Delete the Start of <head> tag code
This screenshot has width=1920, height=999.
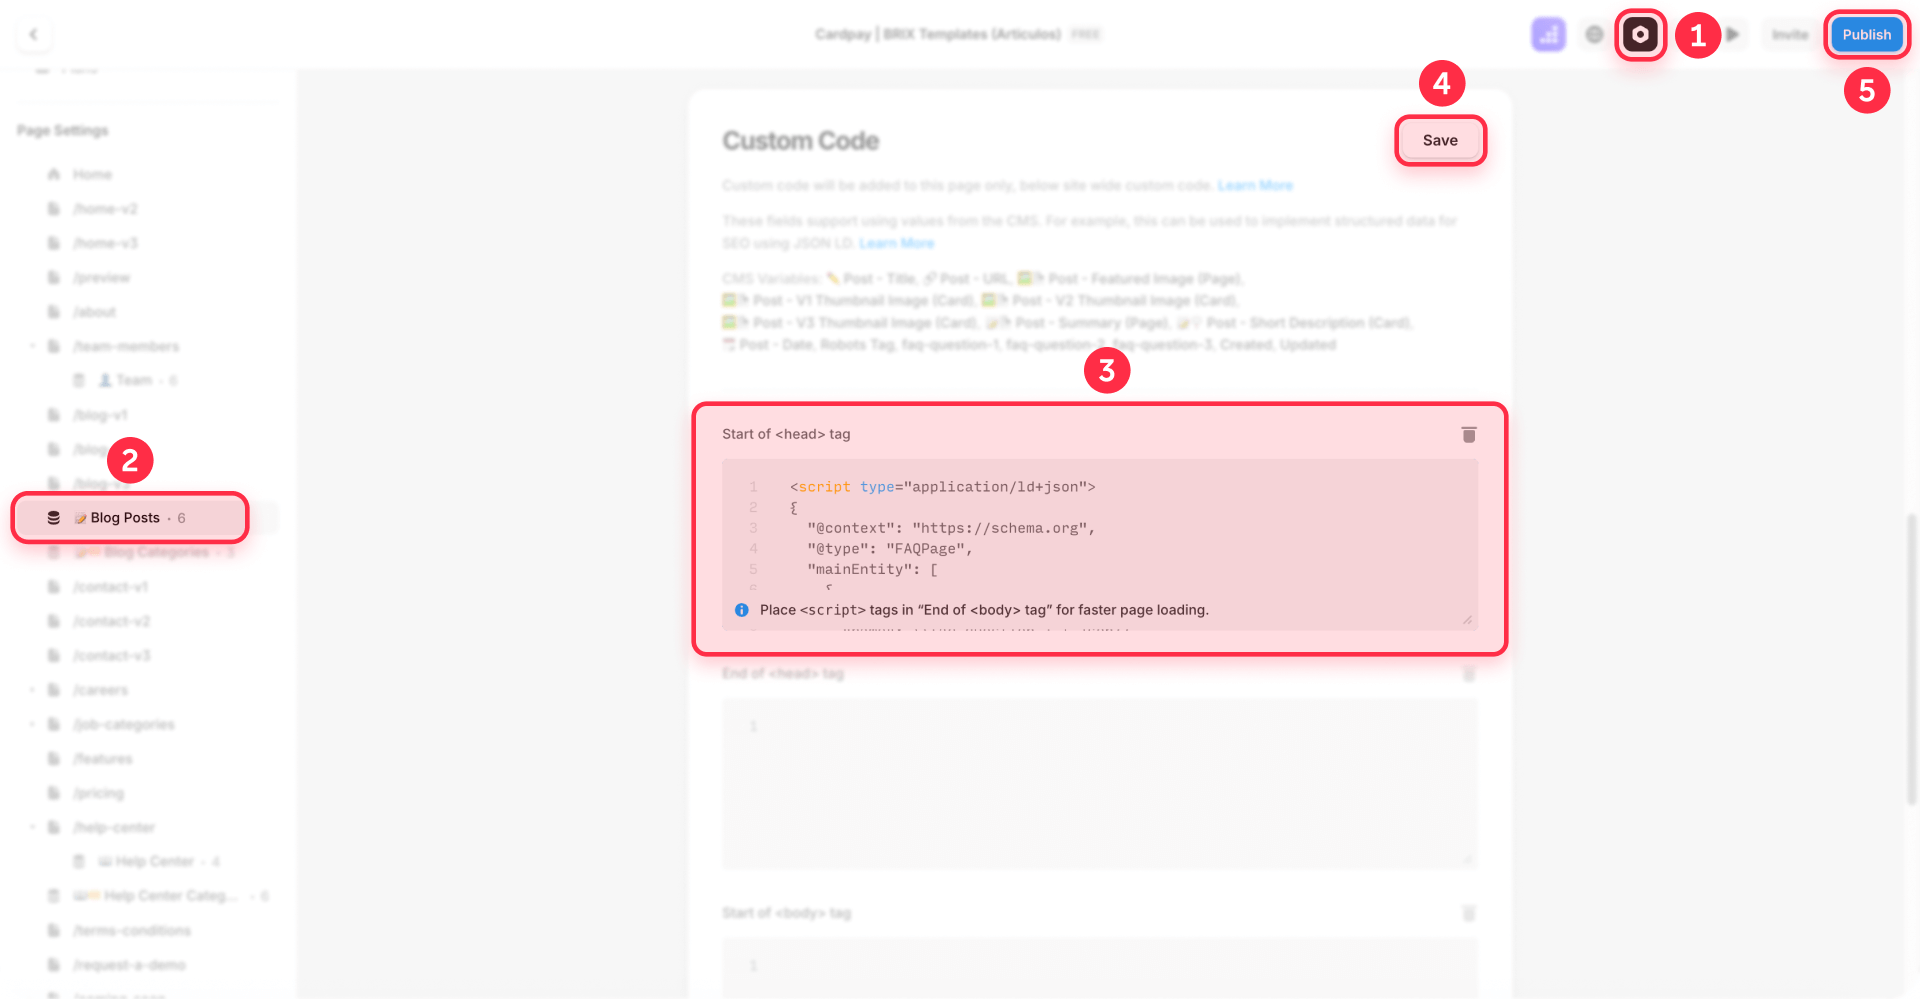click(1468, 434)
